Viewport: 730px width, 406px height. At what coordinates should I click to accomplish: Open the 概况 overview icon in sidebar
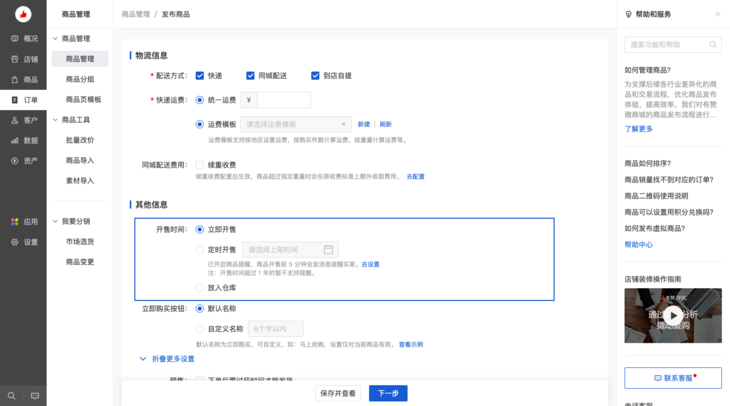point(15,39)
